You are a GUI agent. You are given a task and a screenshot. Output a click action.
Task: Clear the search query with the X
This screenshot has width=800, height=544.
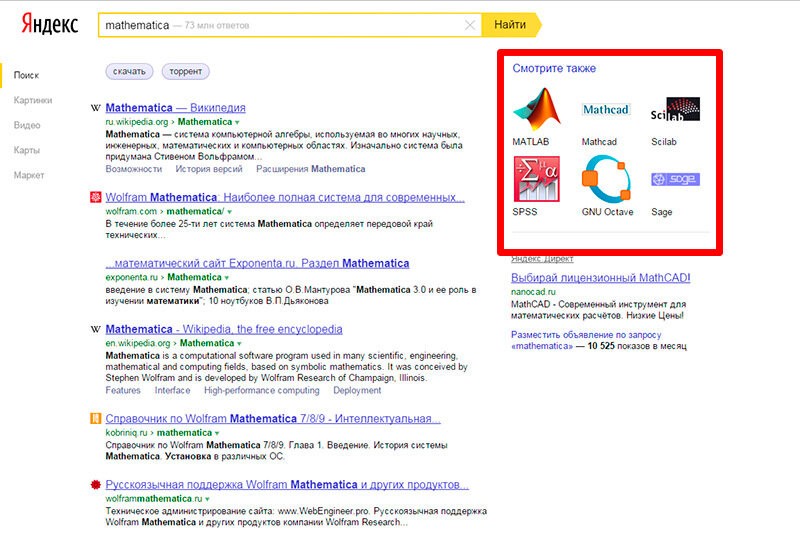pos(470,25)
